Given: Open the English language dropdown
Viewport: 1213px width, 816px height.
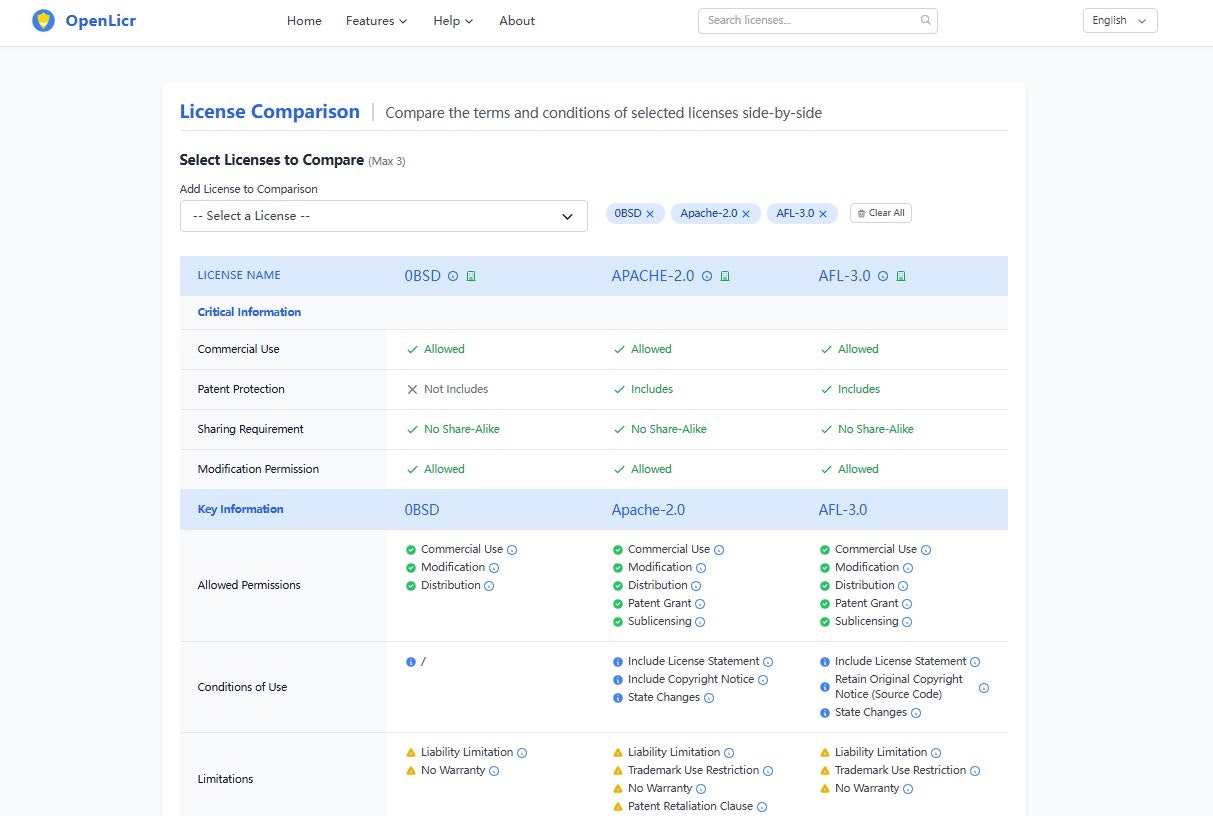Looking at the screenshot, I should (1120, 20).
